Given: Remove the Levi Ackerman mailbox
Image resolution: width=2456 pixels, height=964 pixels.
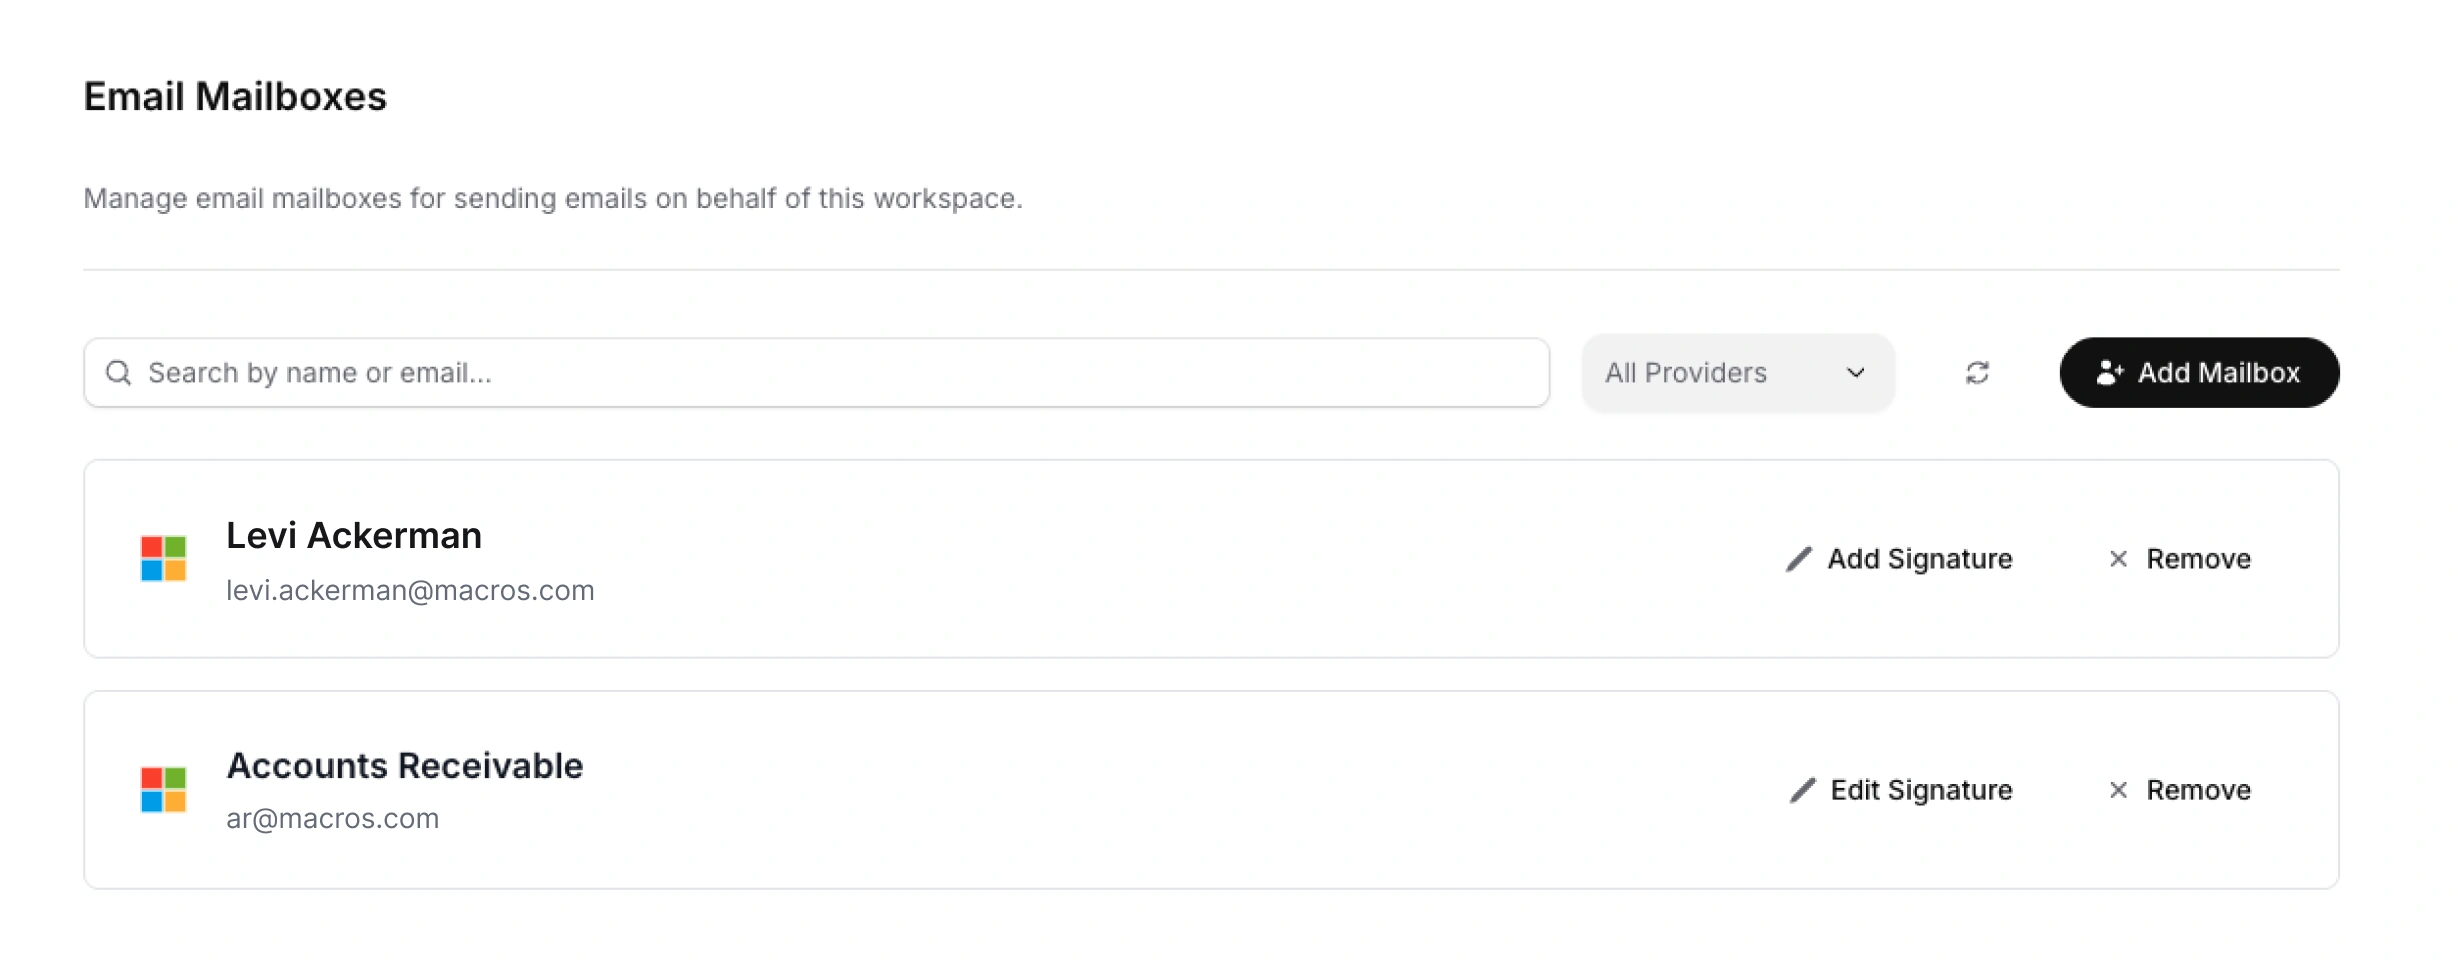Looking at the screenshot, I should coord(2198,559).
